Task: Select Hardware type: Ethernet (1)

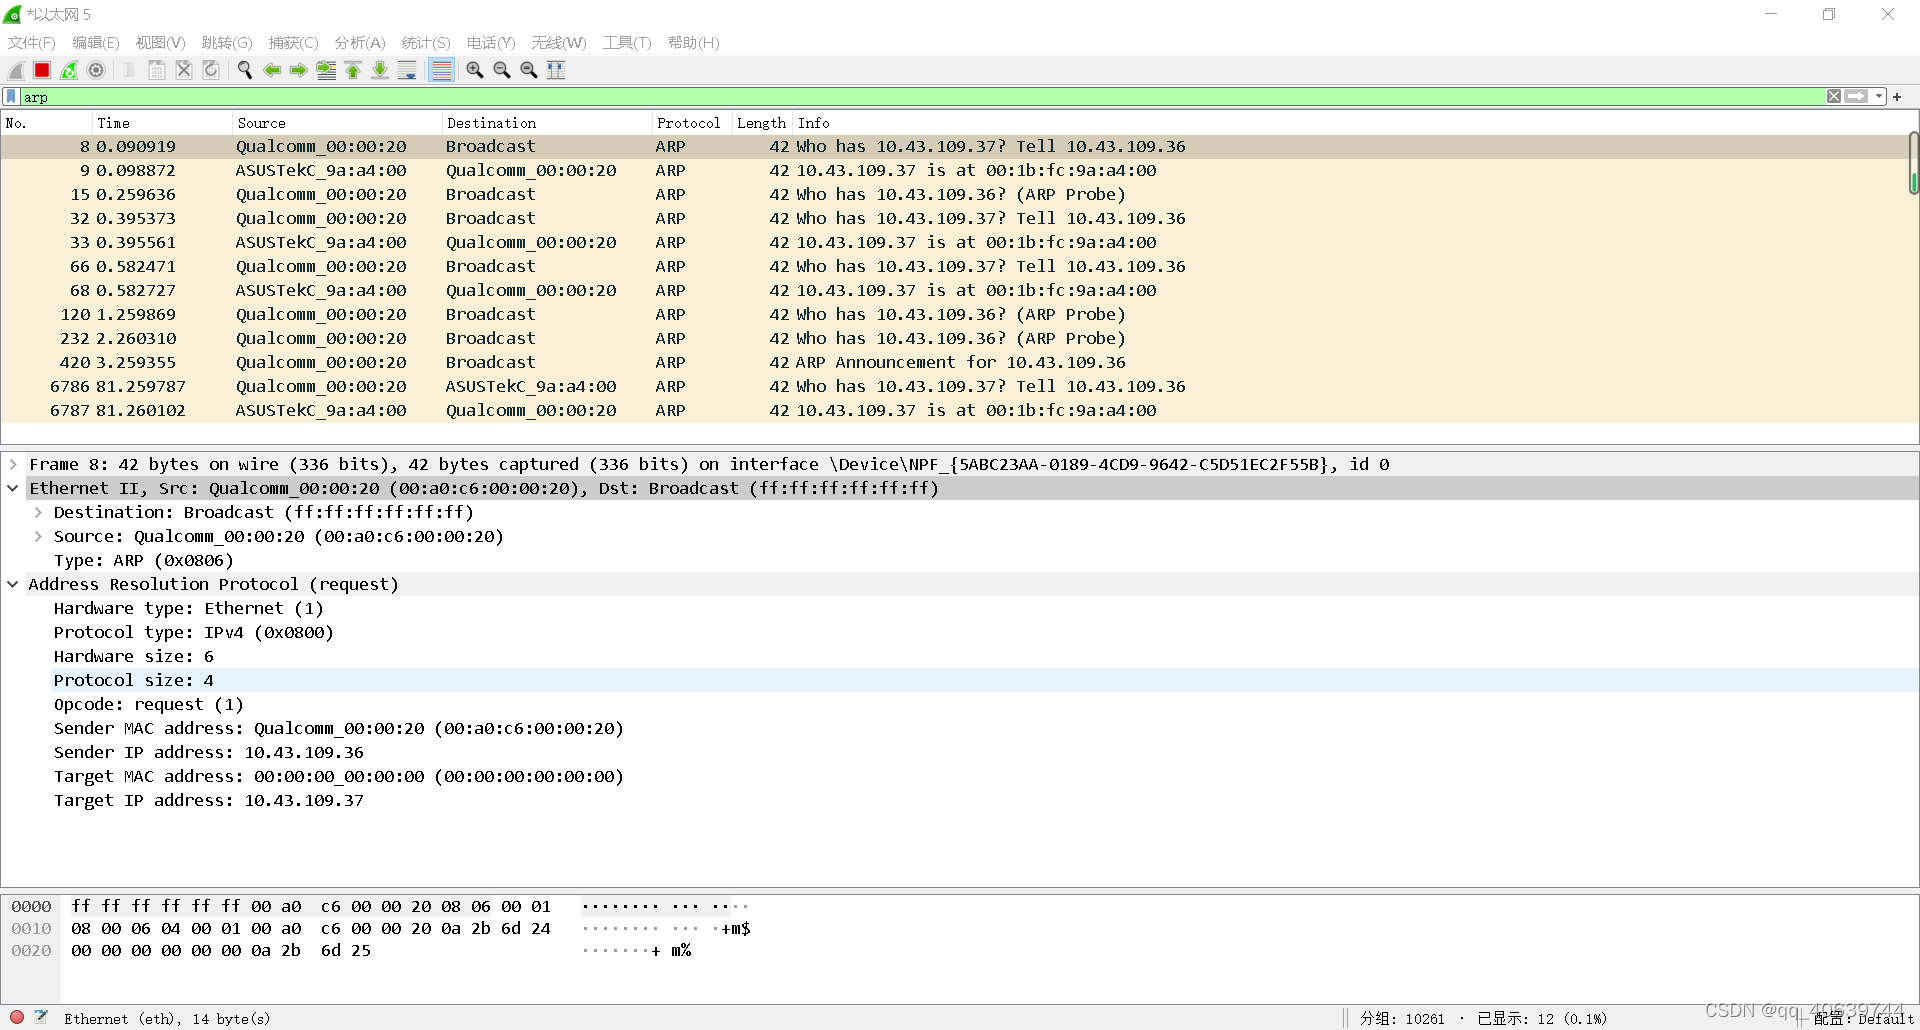Action: pos(189,608)
